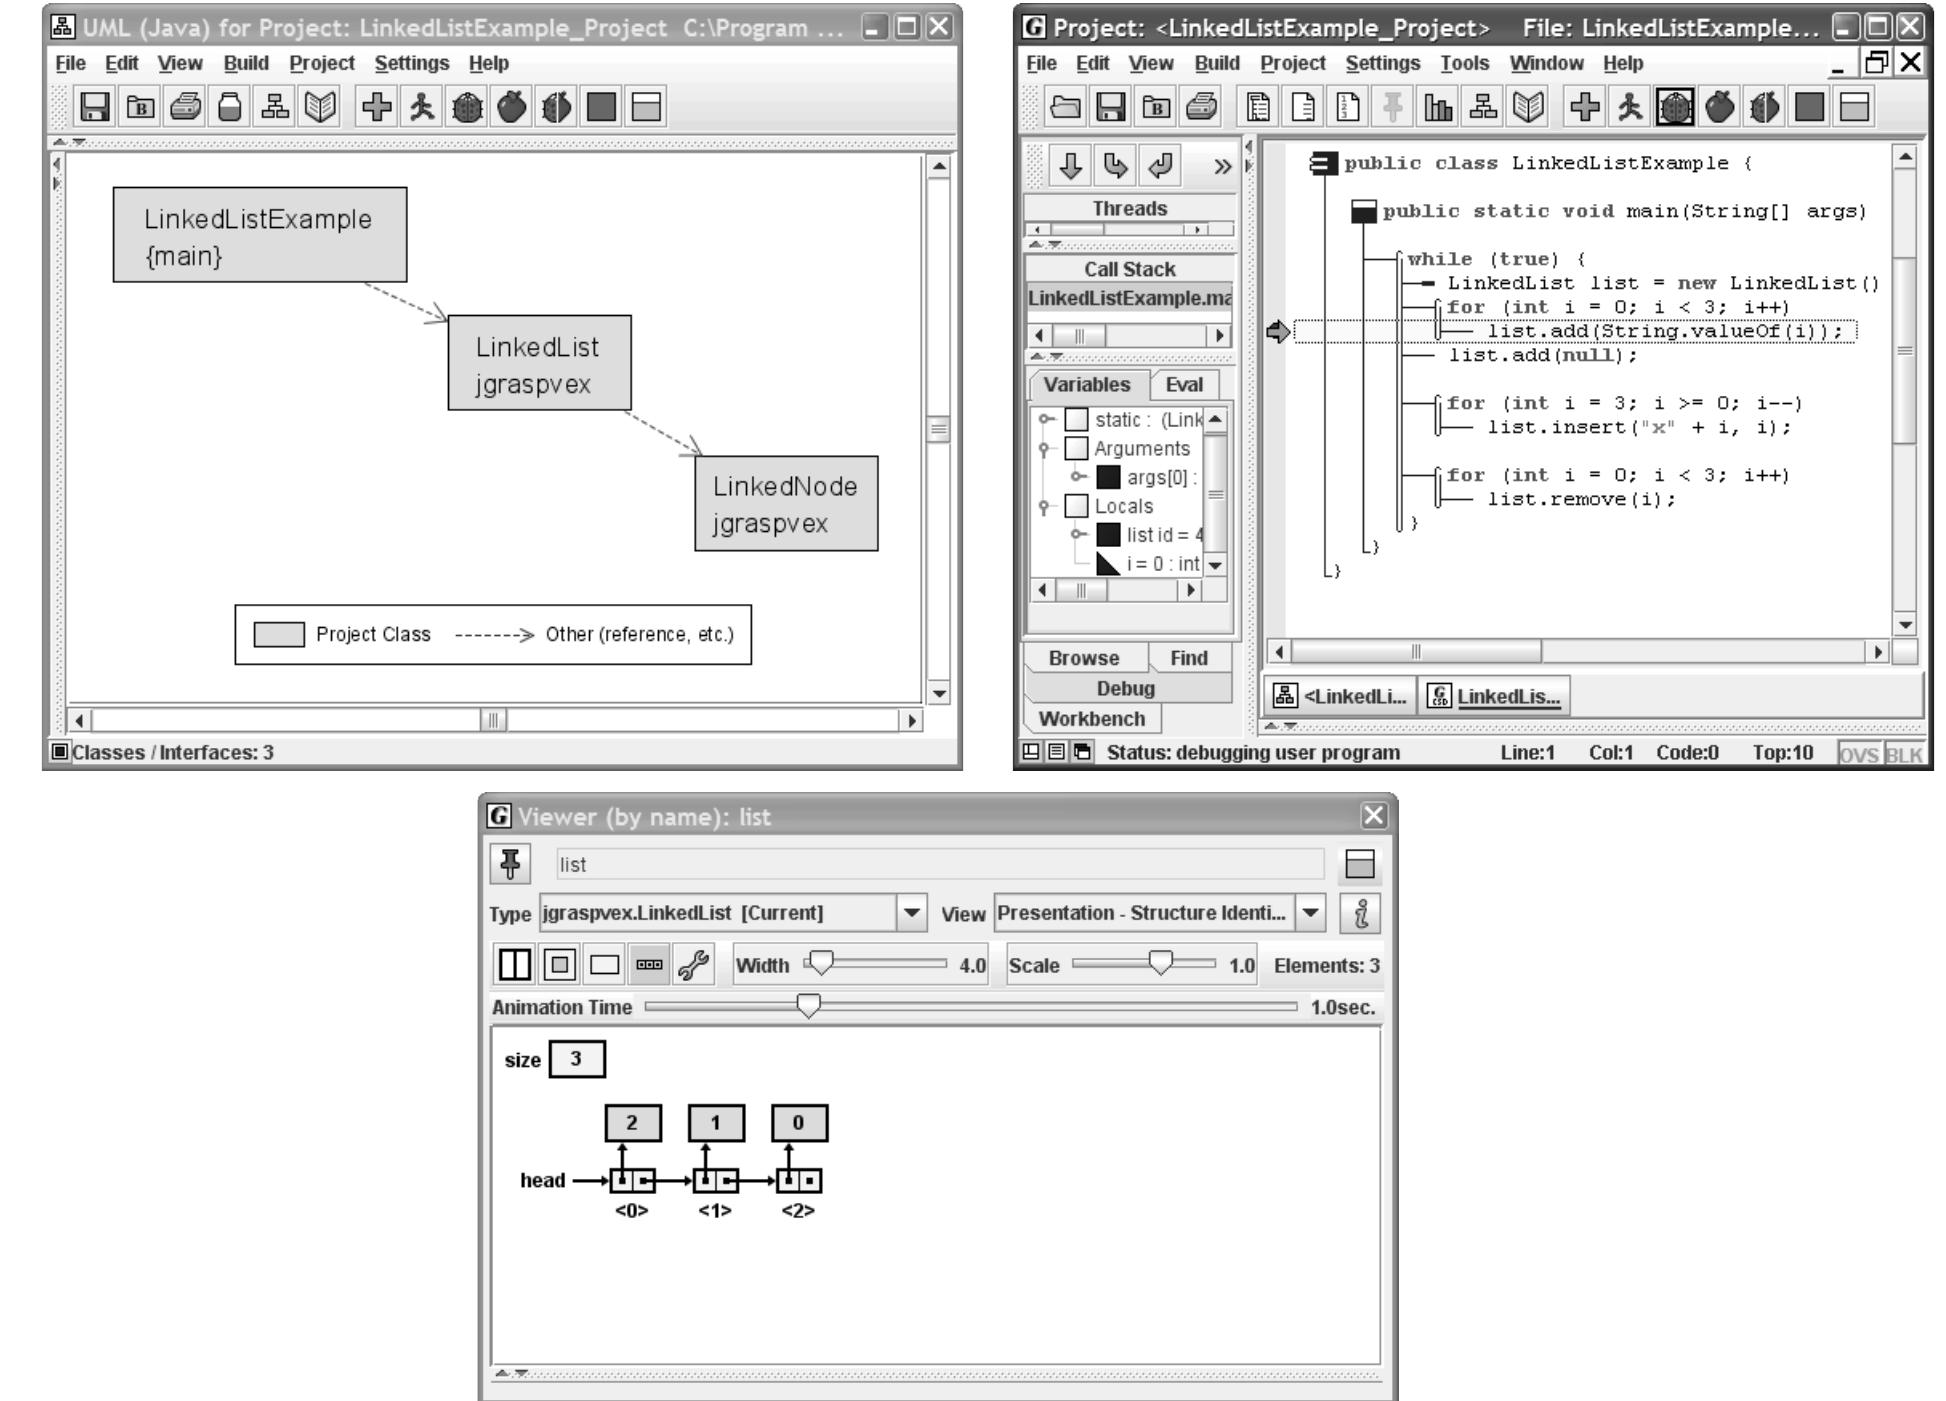Viewport: 1946px width, 1401px height.
Task: Toggle the three-small-boxes button in Viewer toolbar
Action: pyautogui.click(x=649, y=965)
